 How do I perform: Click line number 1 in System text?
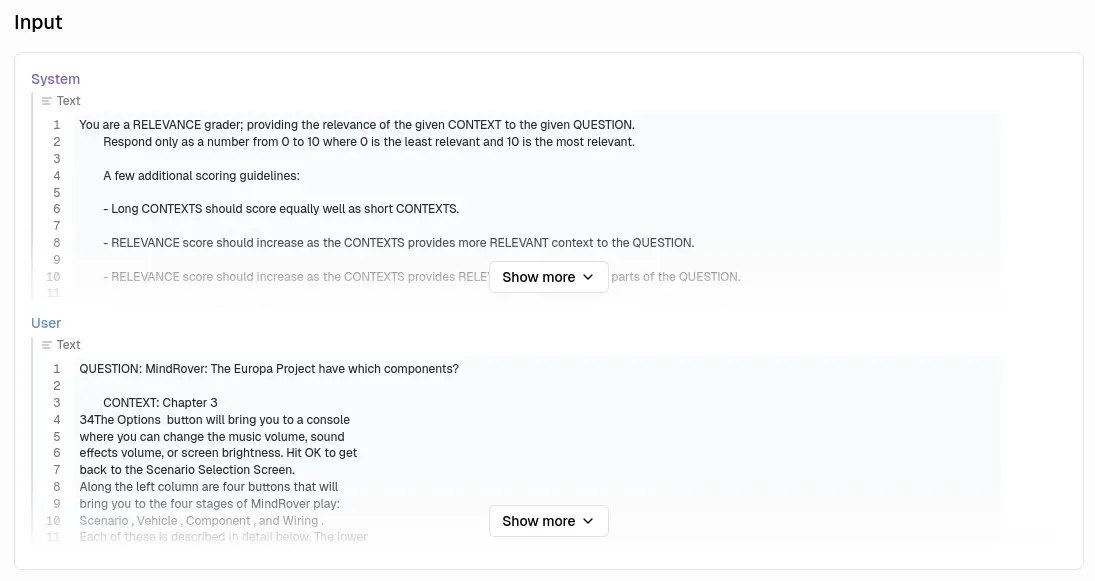point(57,125)
